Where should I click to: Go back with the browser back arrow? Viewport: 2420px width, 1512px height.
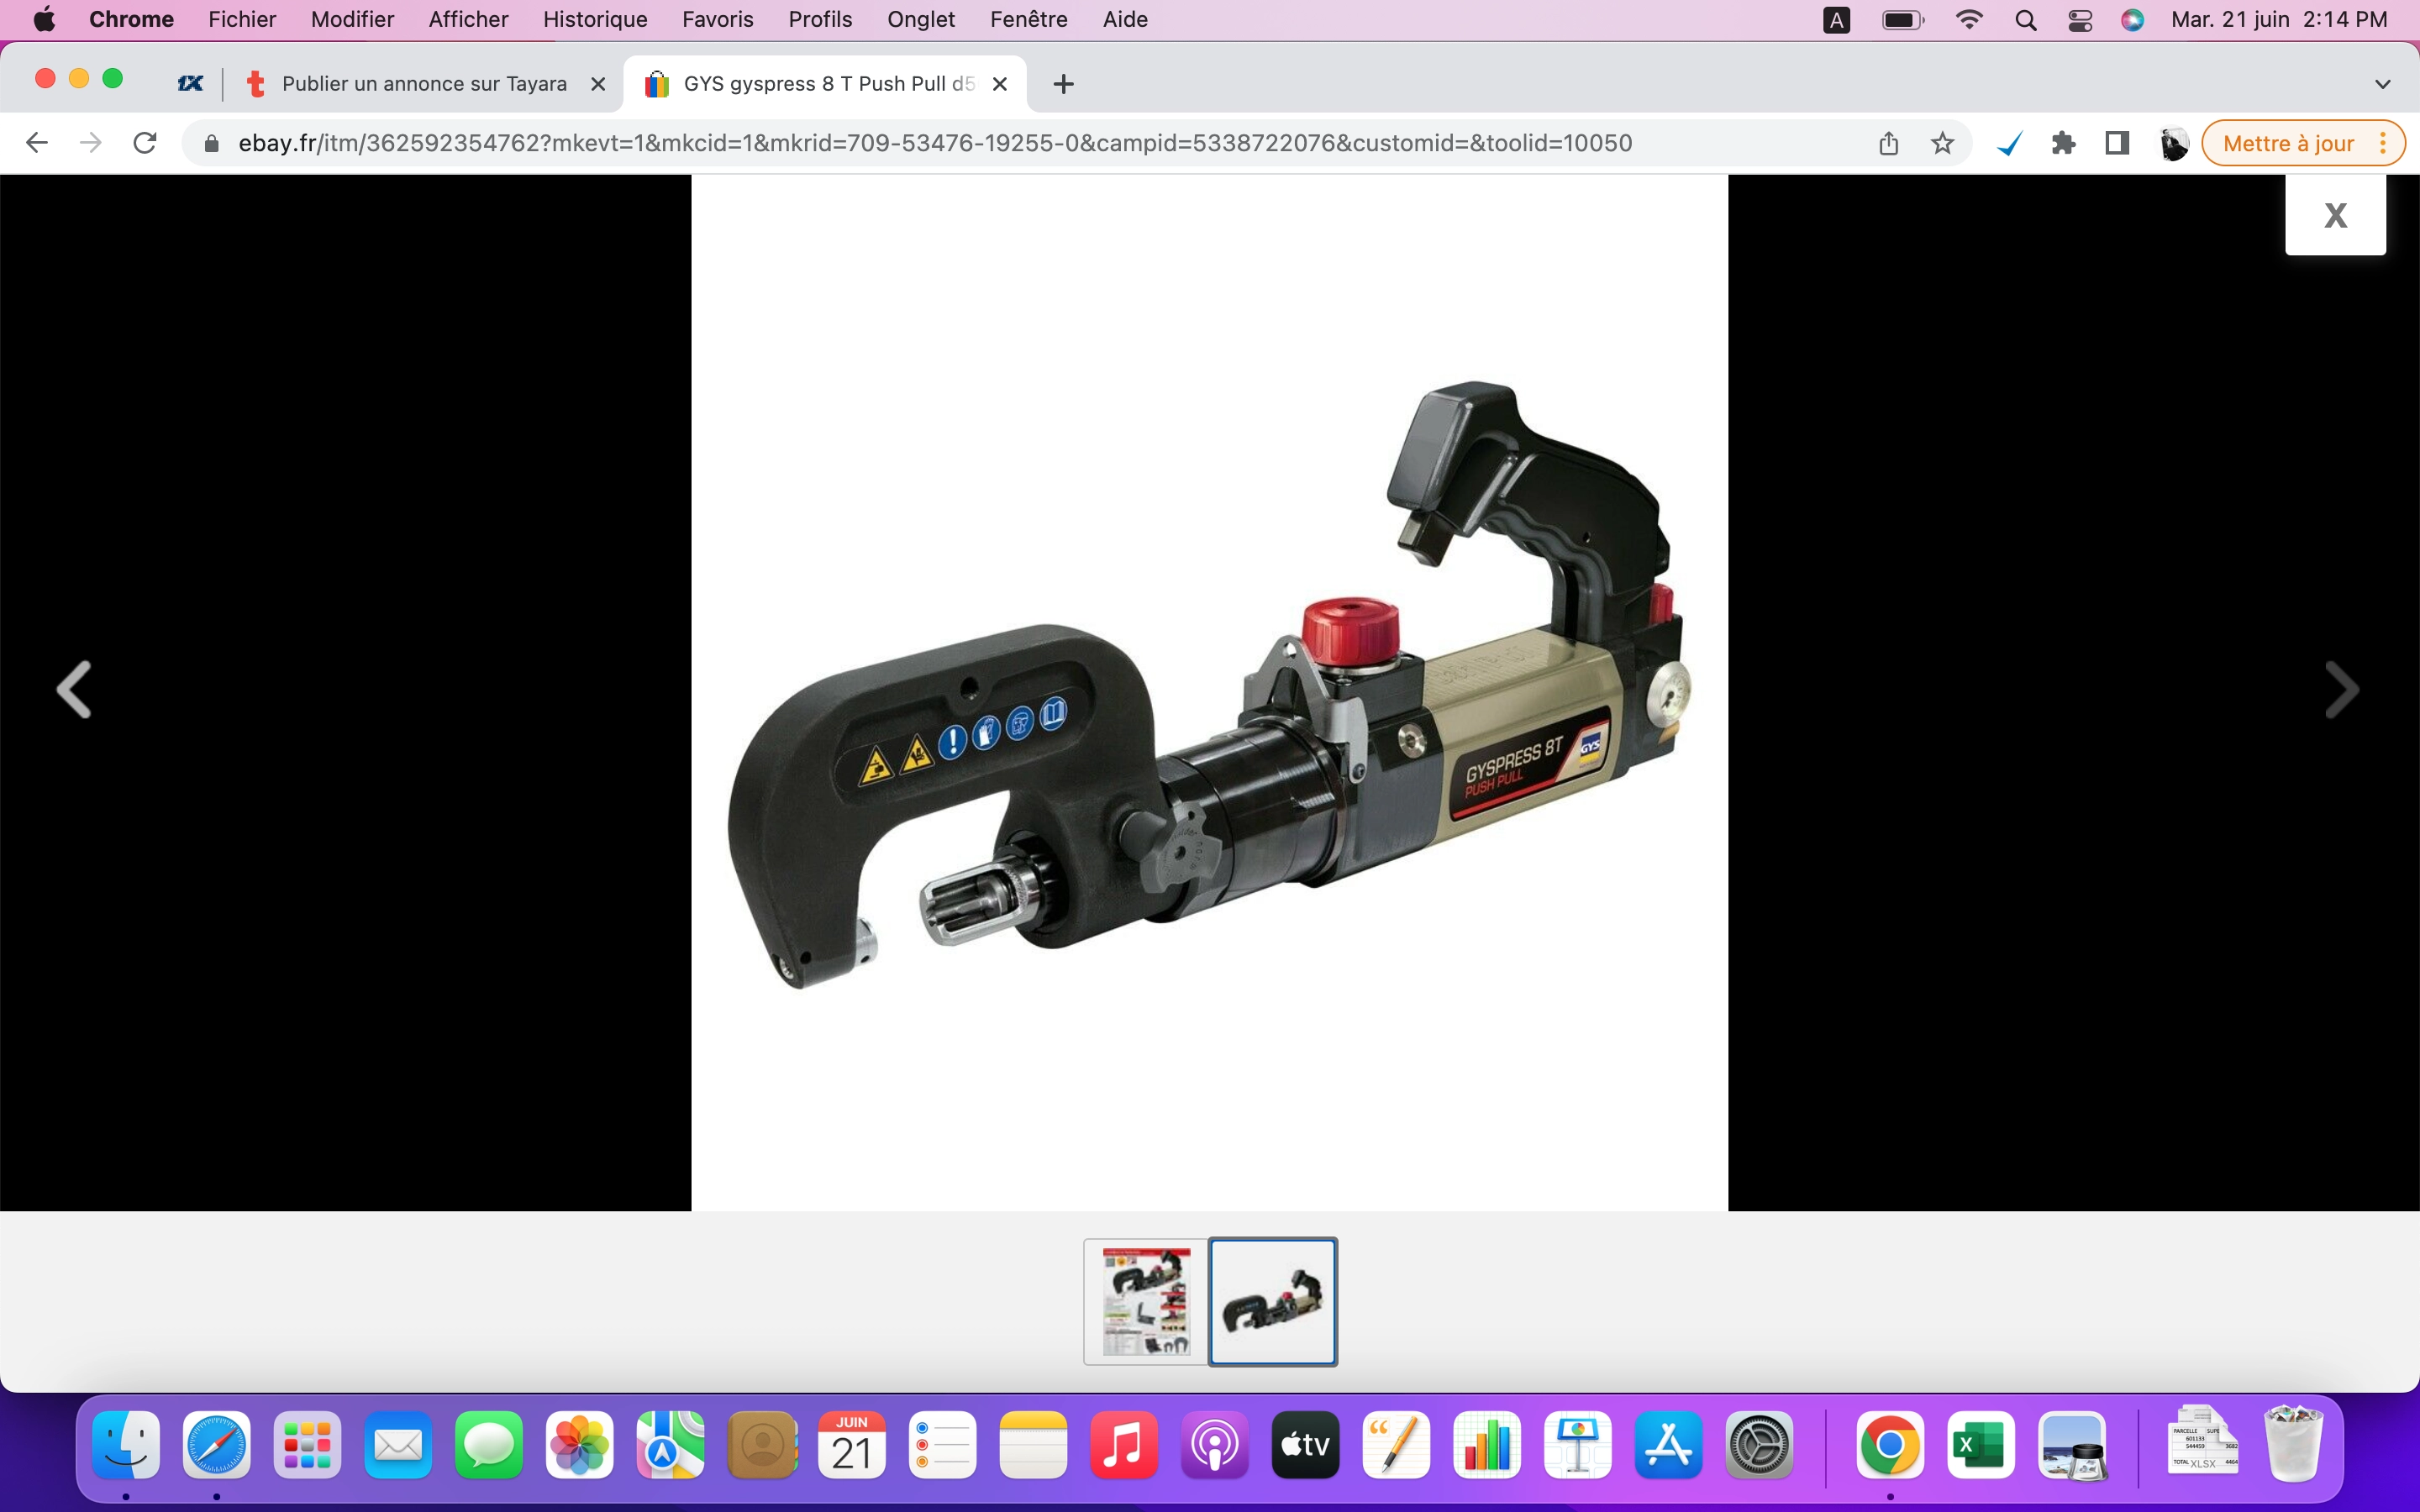37,143
